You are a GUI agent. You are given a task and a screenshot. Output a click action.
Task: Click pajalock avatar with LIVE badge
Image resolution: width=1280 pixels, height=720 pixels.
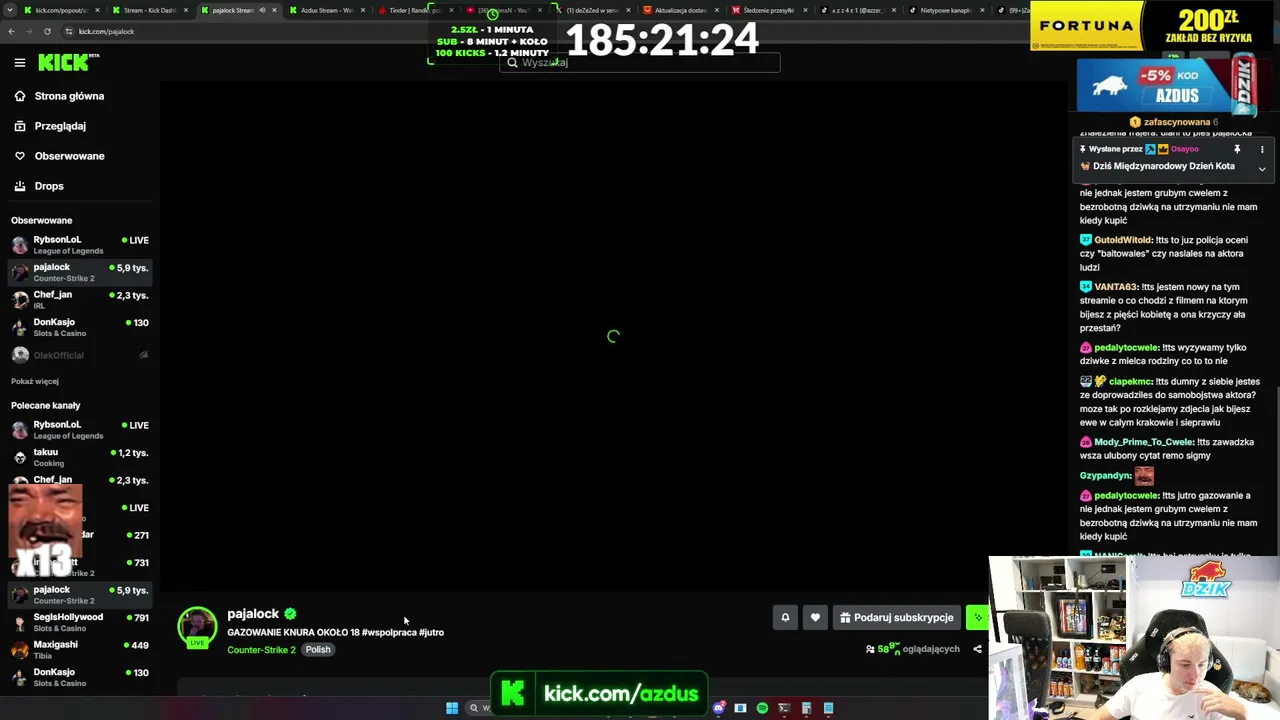[x=197, y=628]
